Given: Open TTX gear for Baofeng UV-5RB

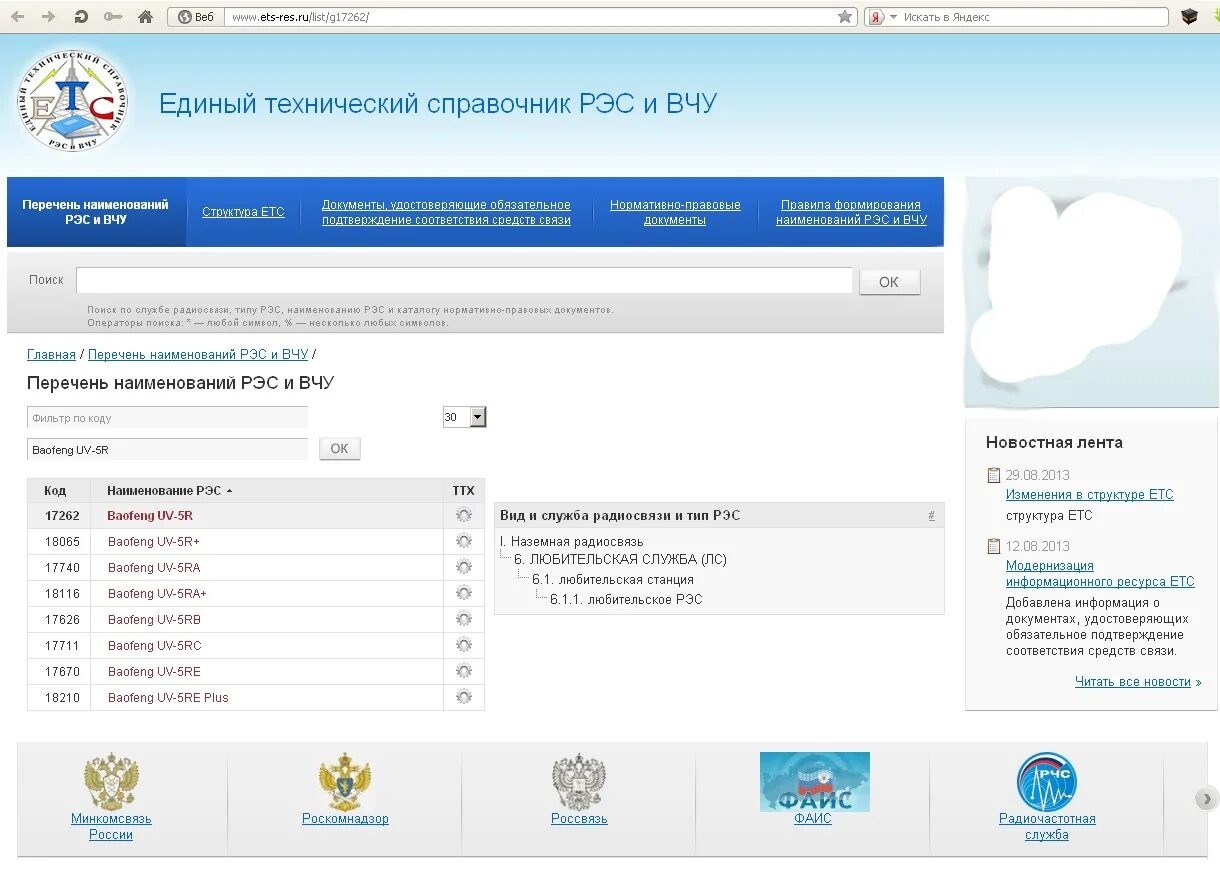Looking at the screenshot, I should click(463, 619).
